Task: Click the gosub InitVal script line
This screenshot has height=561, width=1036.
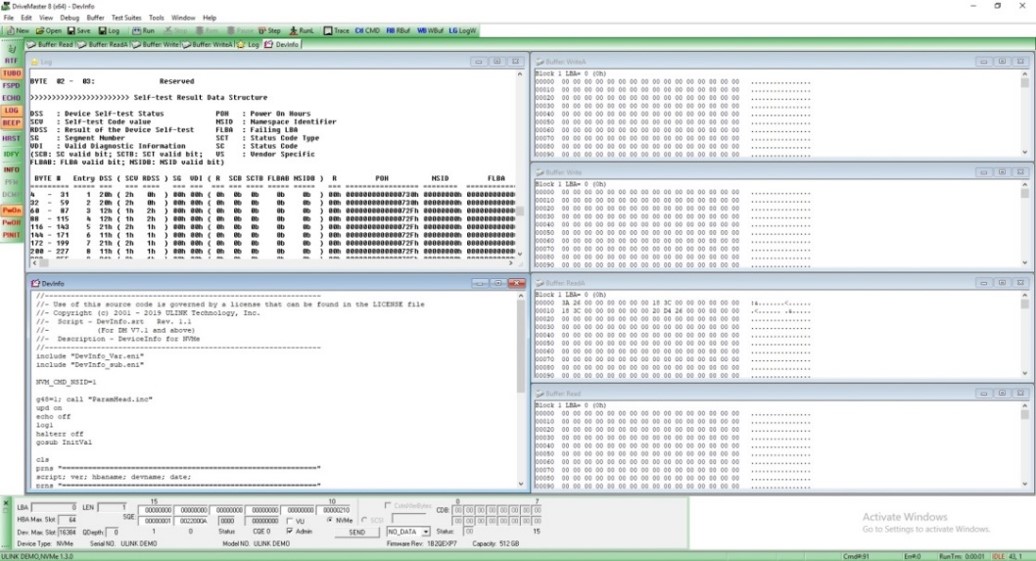Action: 64,443
